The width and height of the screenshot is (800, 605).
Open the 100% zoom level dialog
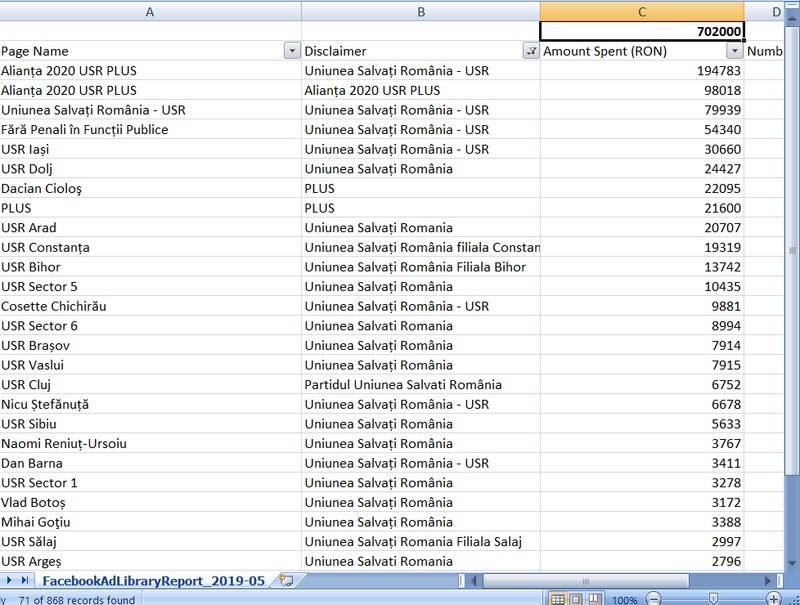tap(624, 600)
